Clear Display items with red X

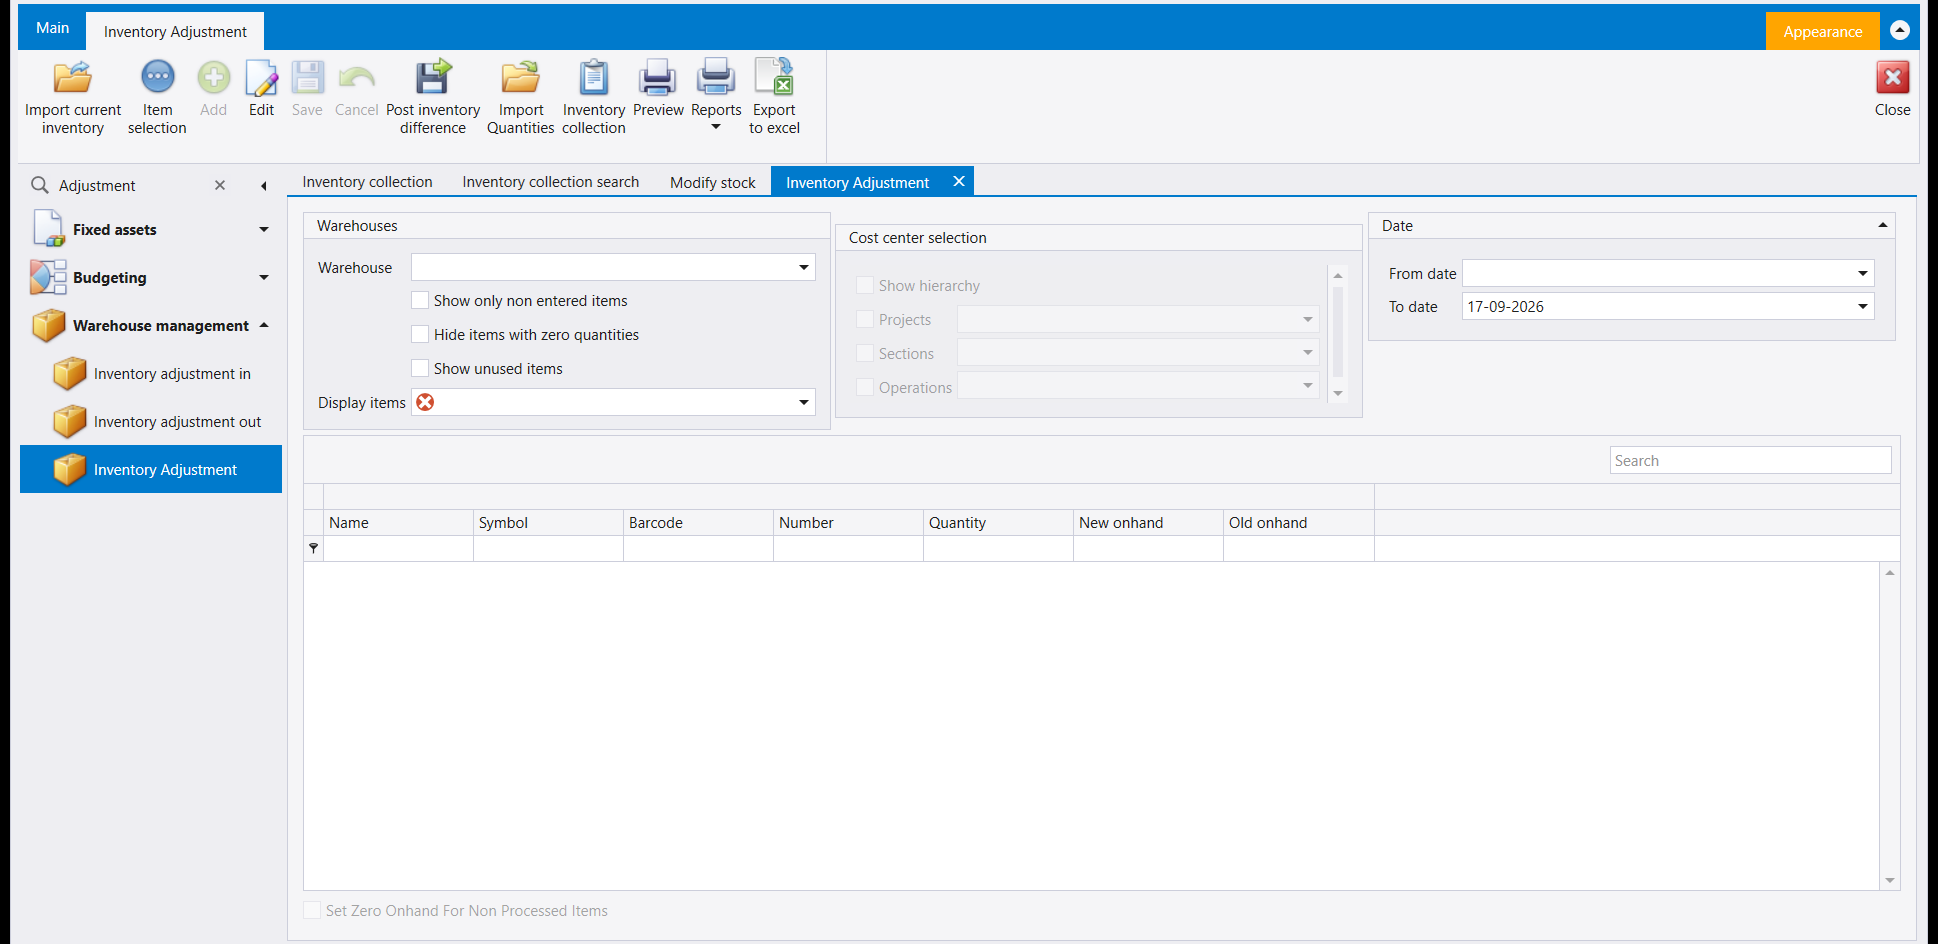click(425, 402)
